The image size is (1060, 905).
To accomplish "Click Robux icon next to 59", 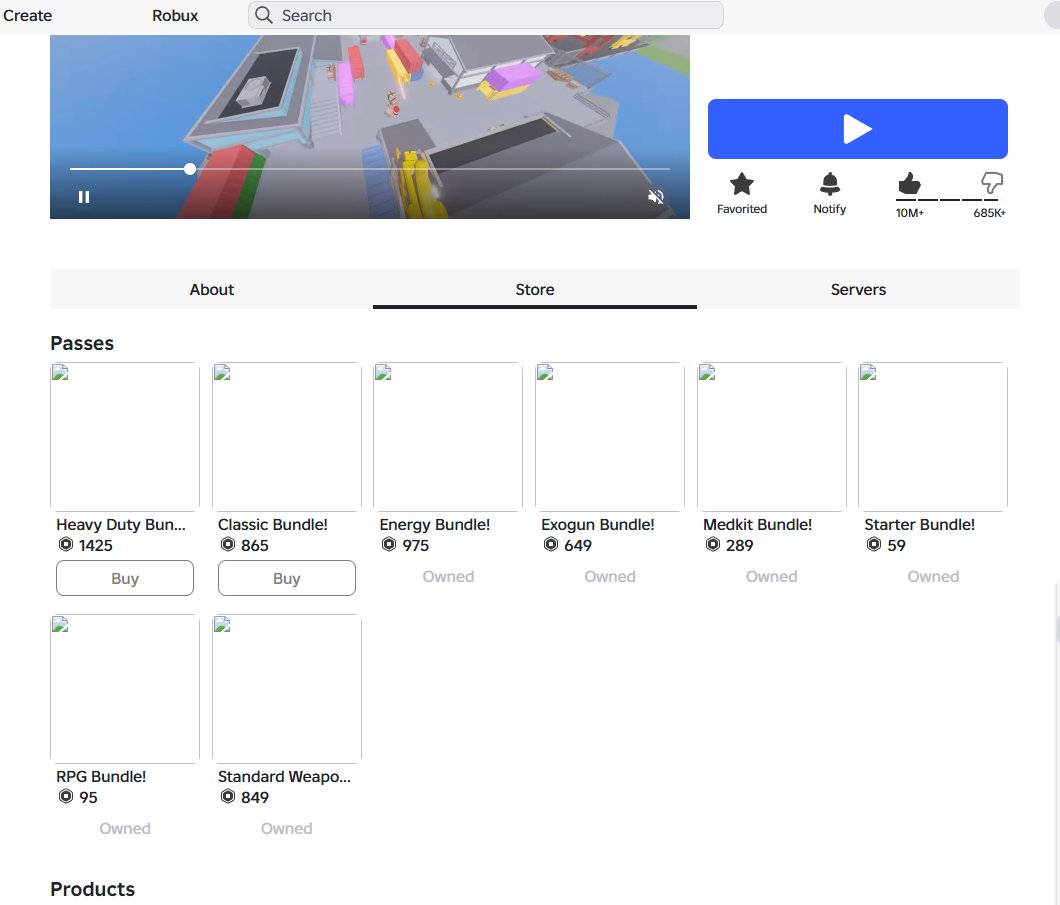I will [x=874, y=544].
